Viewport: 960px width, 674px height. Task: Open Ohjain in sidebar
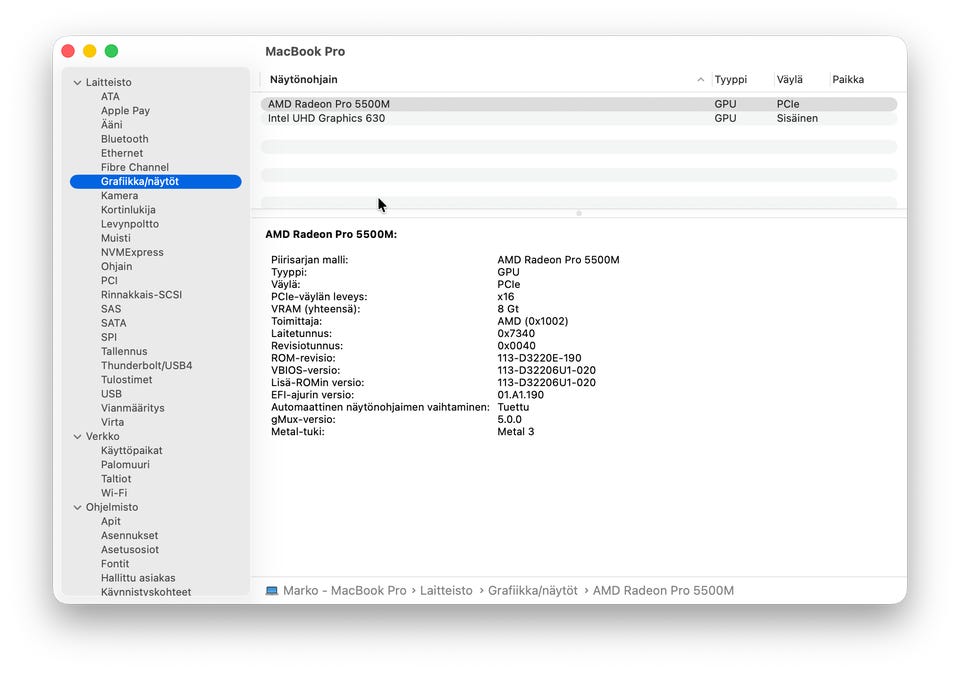click(x=116, y=266)
